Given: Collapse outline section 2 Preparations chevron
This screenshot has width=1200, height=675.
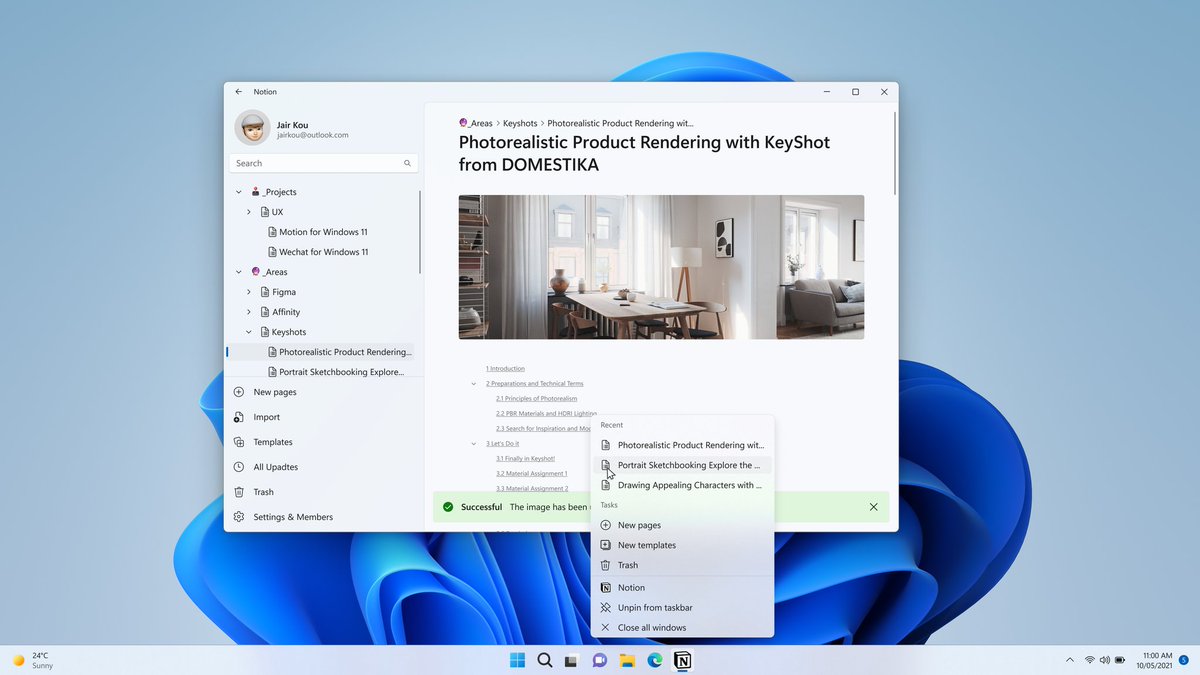Looking at the screenshot, I should [474, 384].
